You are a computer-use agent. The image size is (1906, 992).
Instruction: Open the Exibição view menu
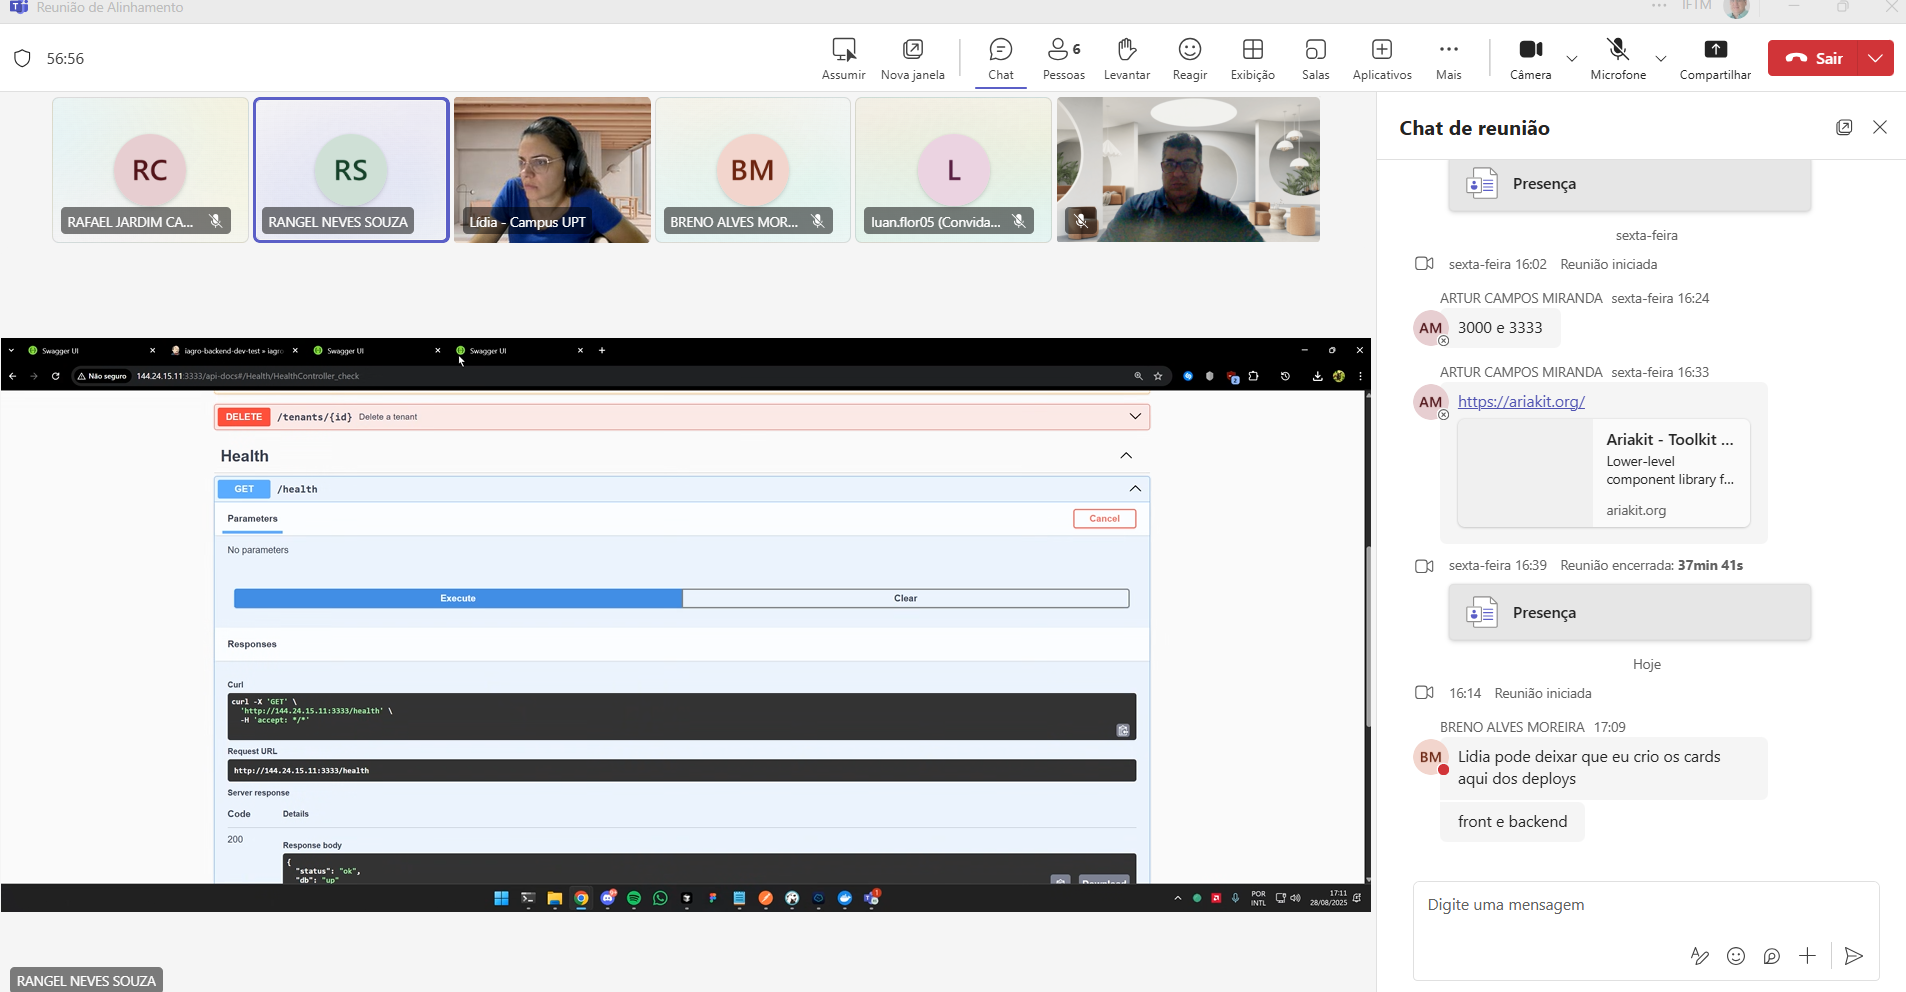[1252, 59]
